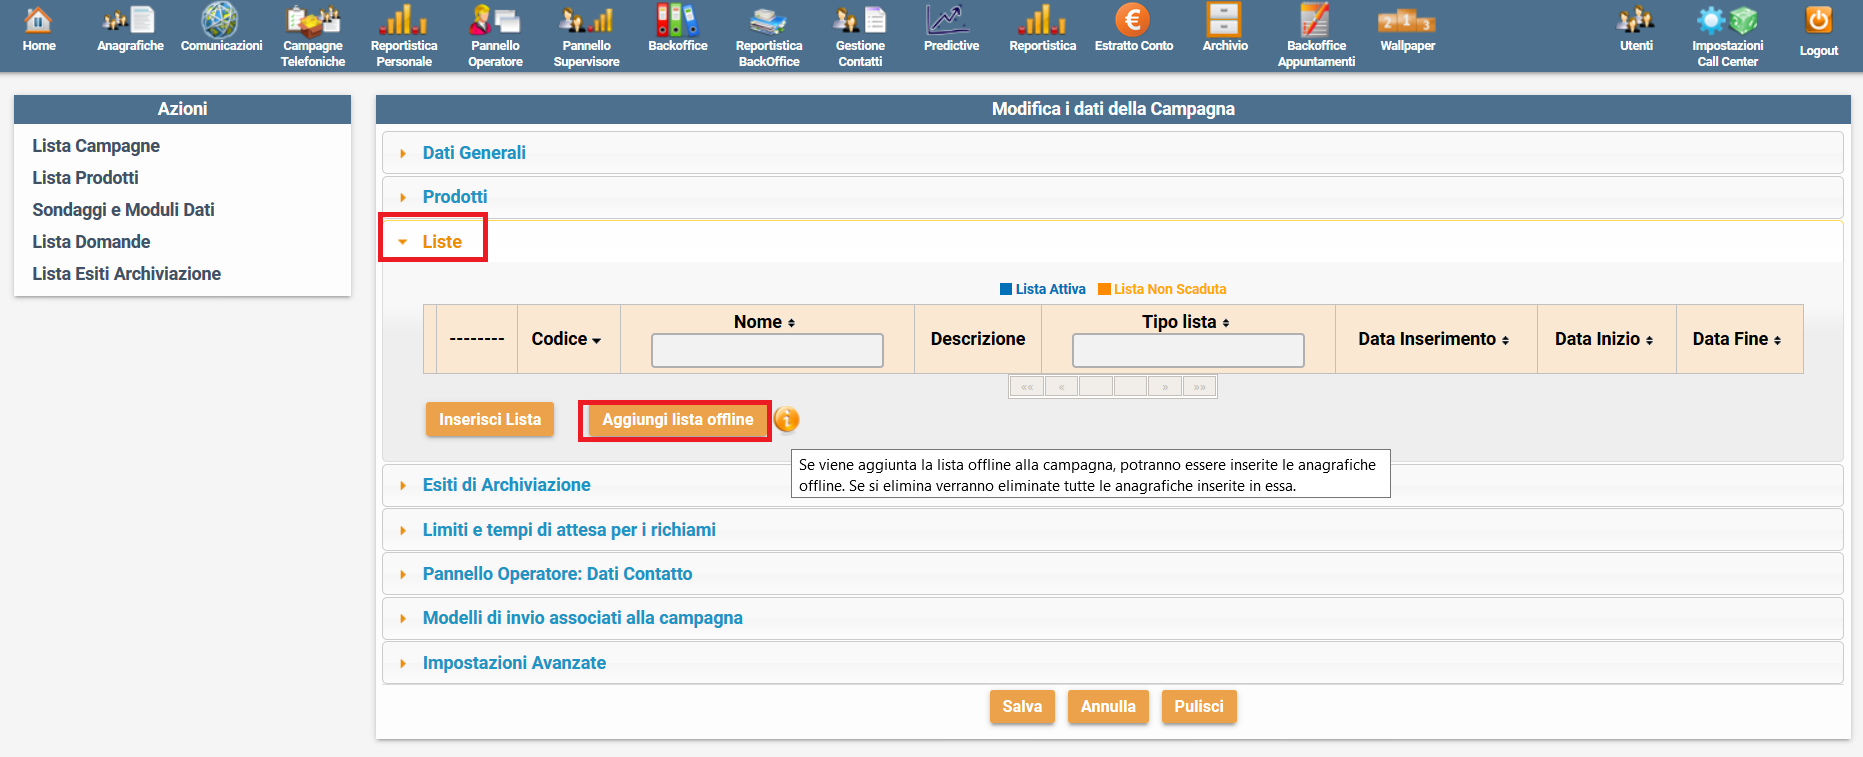Select Sondaggi e Moduli Dati
Image resolution: width=1863 pixels, height=757 pixels.
pos(123,210)
